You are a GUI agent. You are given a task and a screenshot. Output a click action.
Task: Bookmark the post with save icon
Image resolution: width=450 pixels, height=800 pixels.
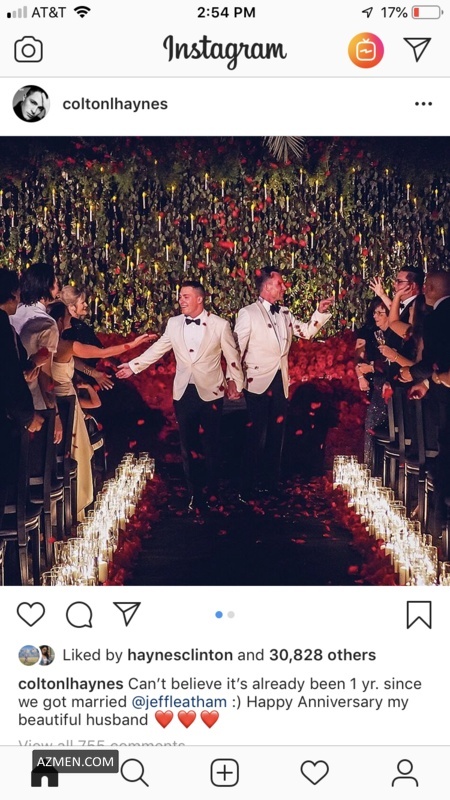[419, 615]
